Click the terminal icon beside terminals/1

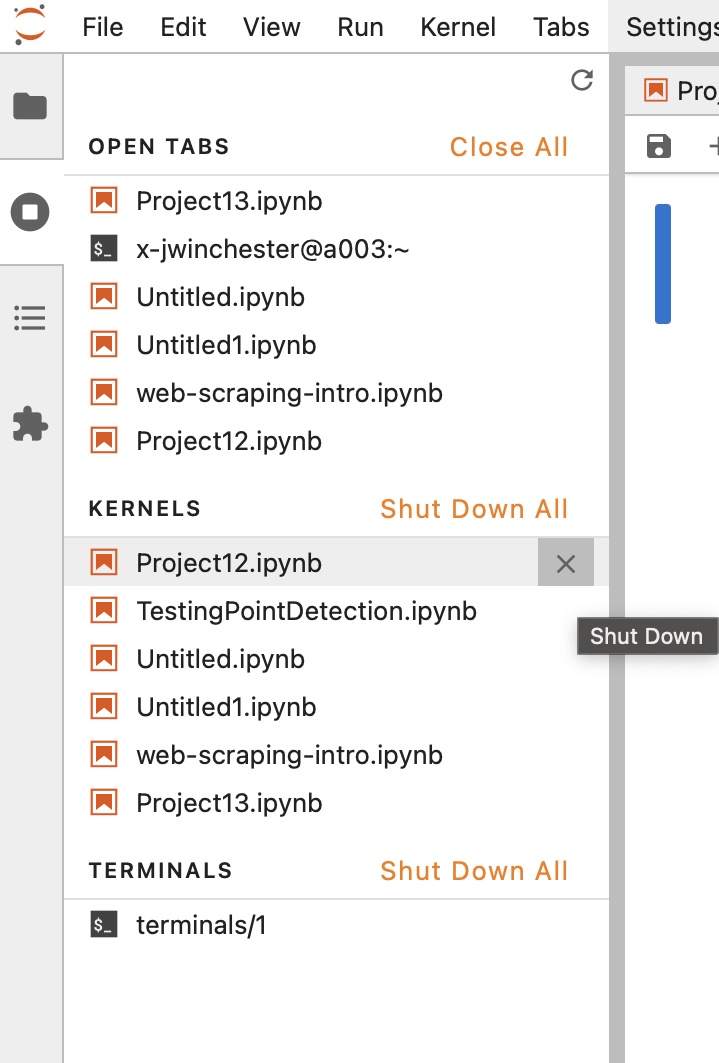pos(104,925)
